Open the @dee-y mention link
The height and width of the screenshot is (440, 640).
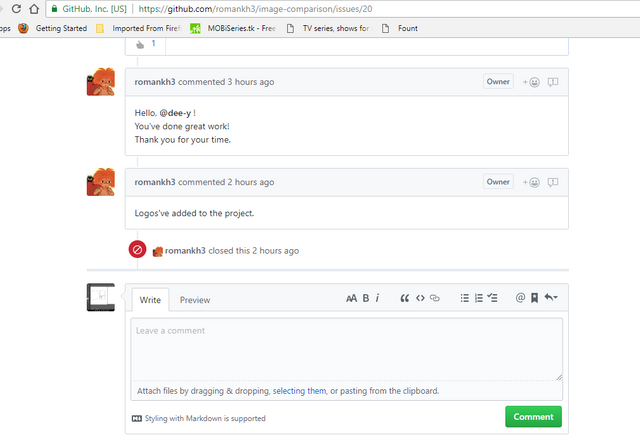point(175,113)
